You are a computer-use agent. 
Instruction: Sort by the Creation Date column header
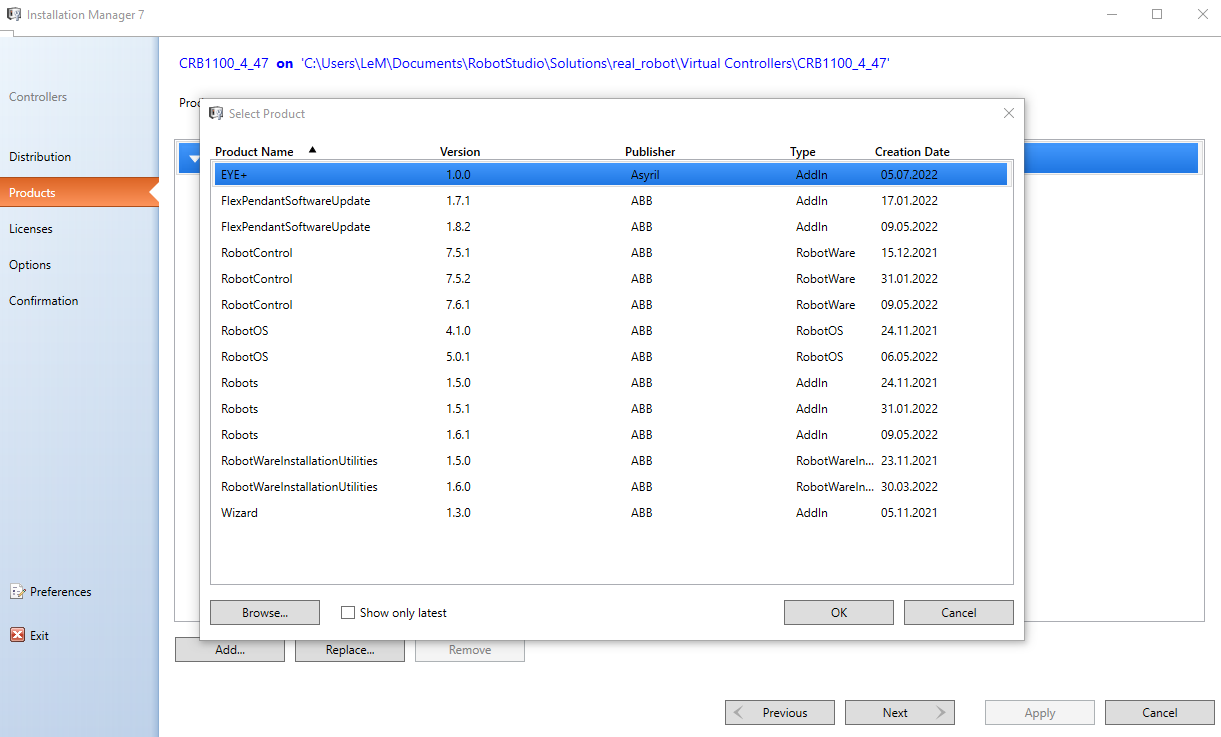(x=912, y=152)
